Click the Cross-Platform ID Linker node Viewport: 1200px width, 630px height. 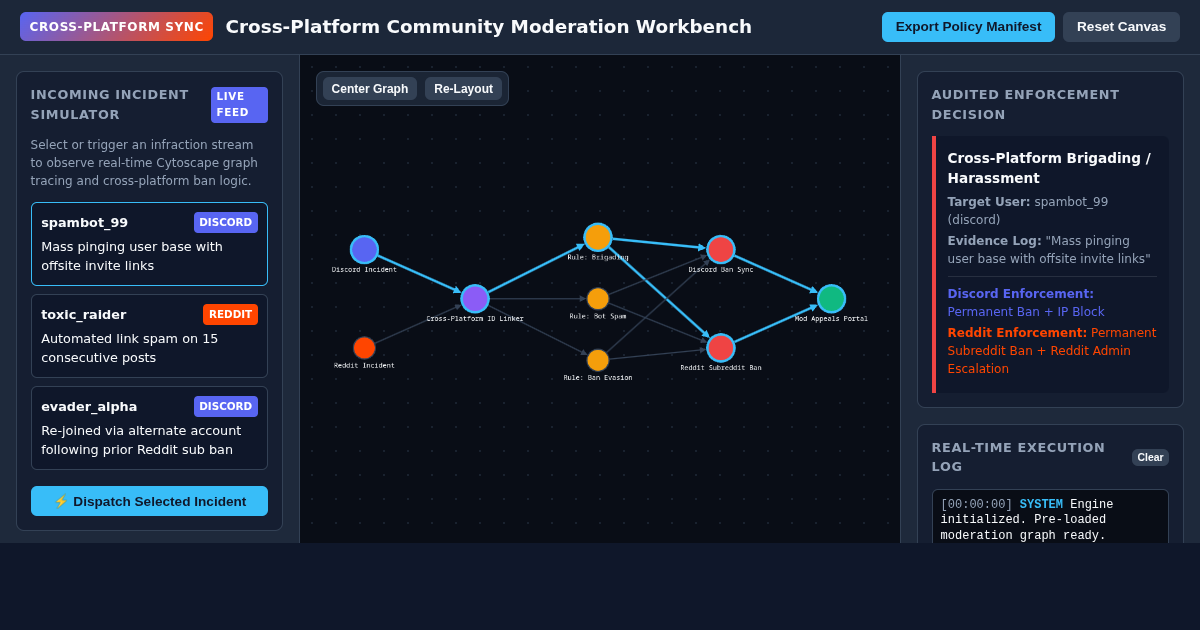click(x=475, y=299)
